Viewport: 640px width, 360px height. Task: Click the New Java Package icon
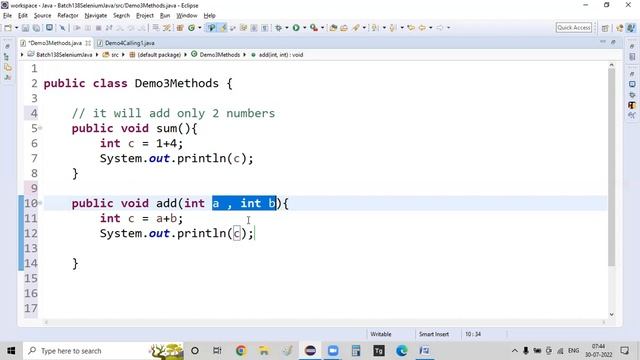[x=180, y=28]
